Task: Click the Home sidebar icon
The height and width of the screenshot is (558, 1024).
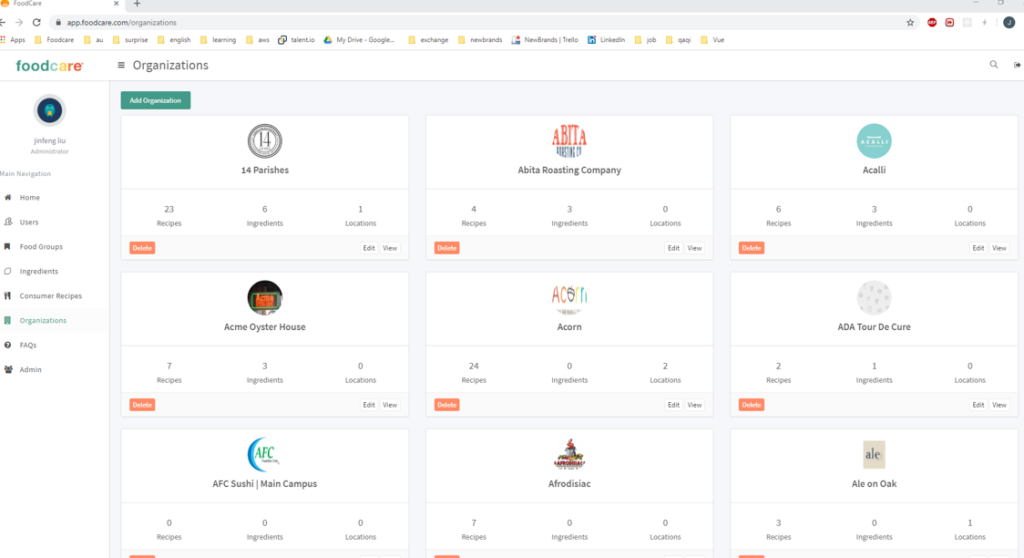Action: 8,197
